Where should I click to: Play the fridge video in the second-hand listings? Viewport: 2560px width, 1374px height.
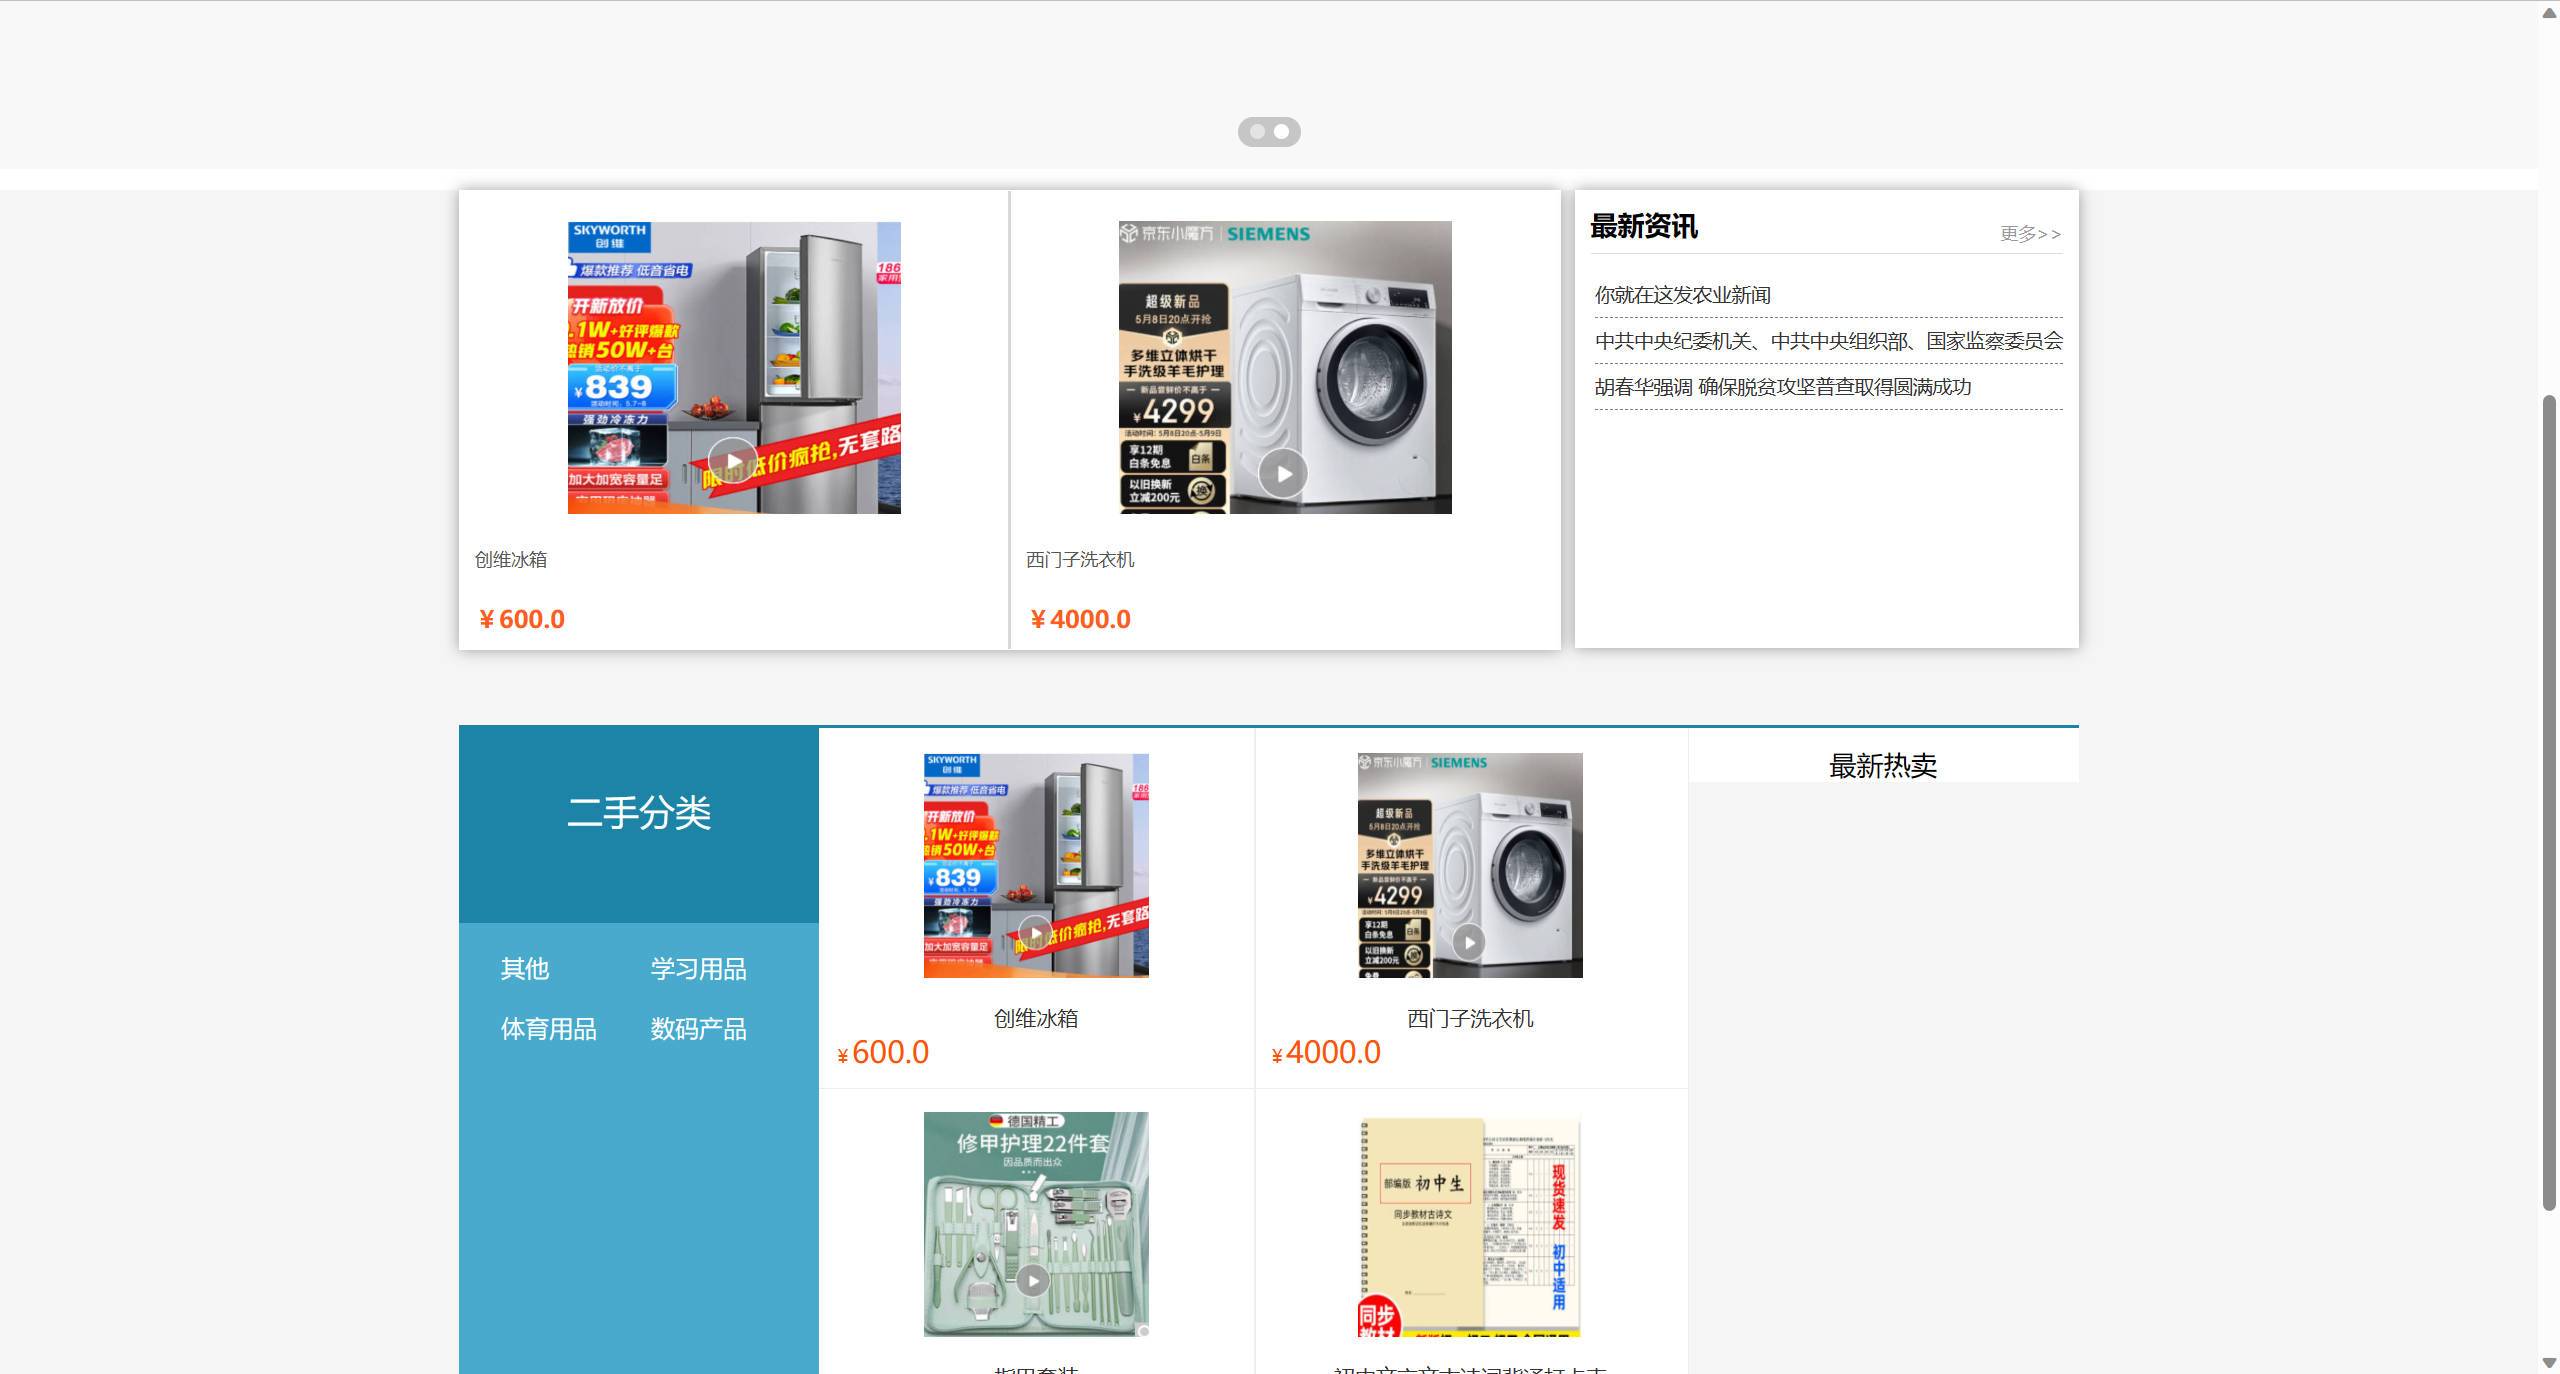pyautogui.click(x=1035, y=932)
